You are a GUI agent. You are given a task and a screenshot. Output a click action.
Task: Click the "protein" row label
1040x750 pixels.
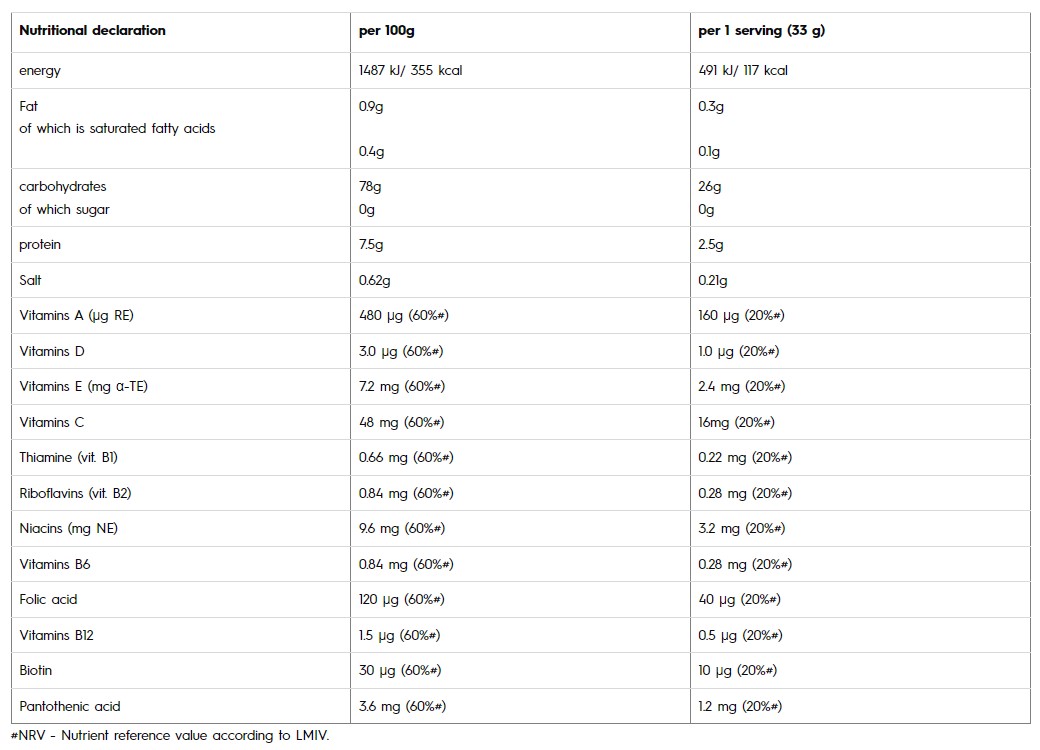coord(42,244)
